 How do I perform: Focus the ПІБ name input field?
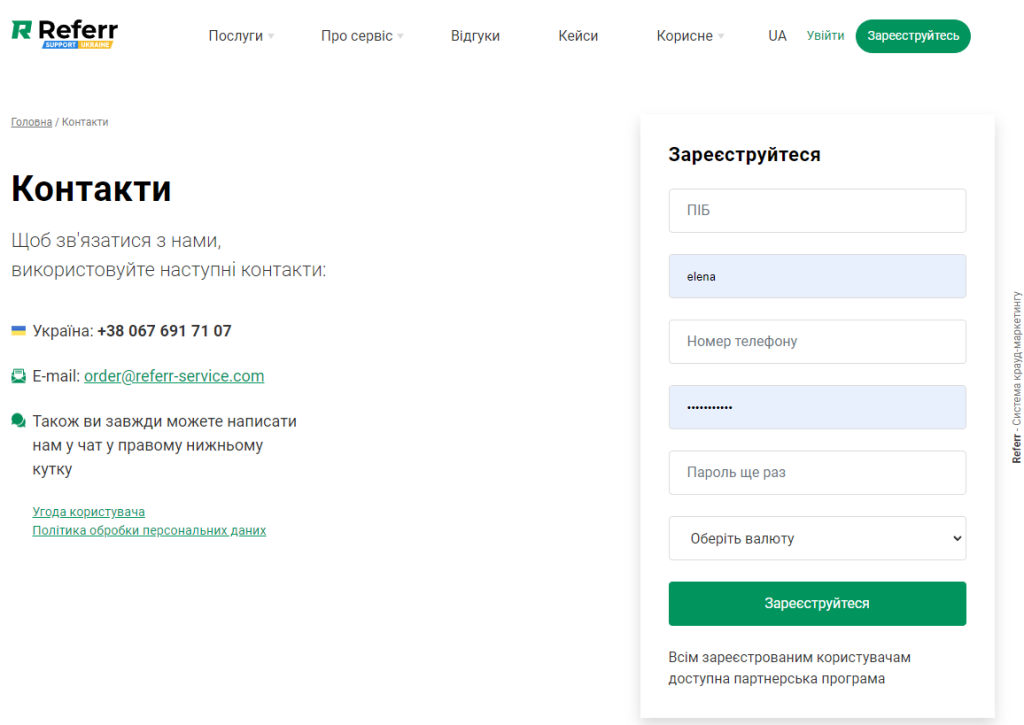817,211
